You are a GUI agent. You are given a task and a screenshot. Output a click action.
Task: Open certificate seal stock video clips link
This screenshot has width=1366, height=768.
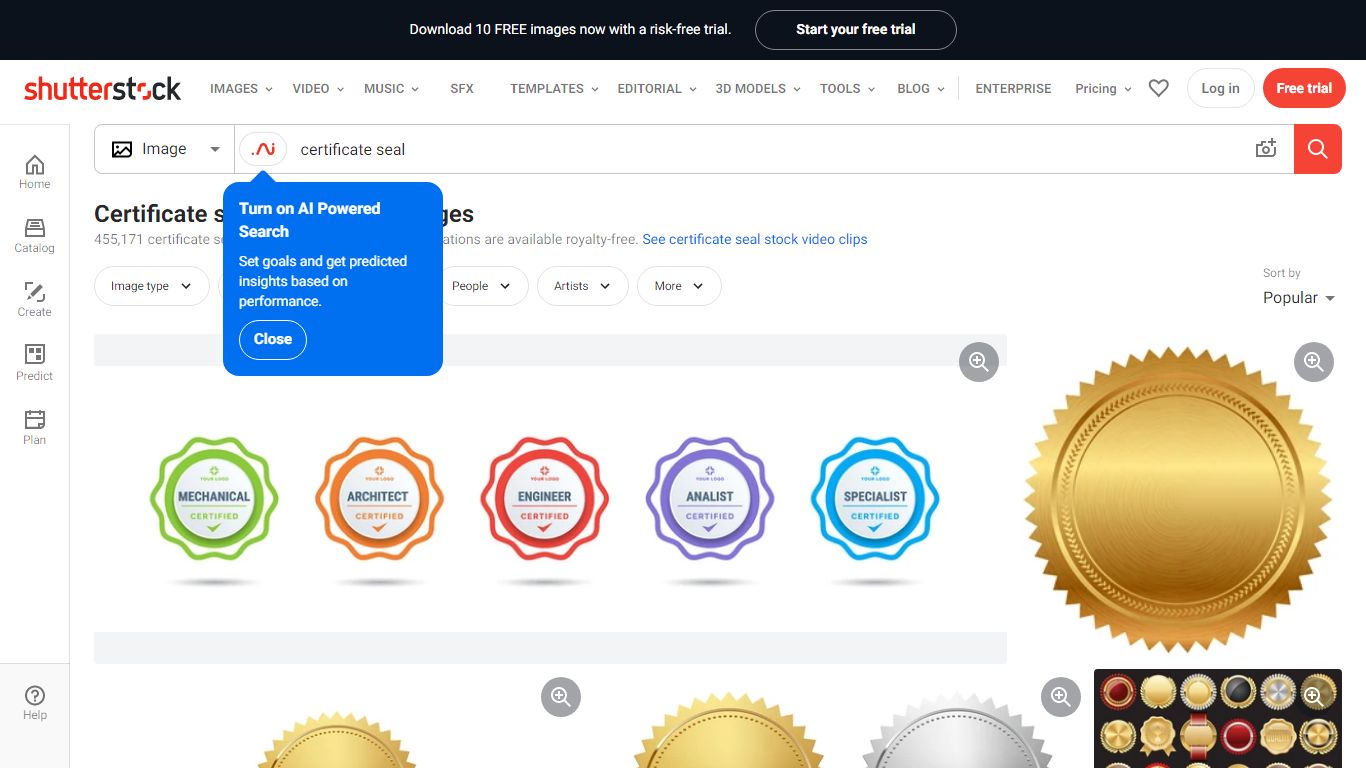755,239
